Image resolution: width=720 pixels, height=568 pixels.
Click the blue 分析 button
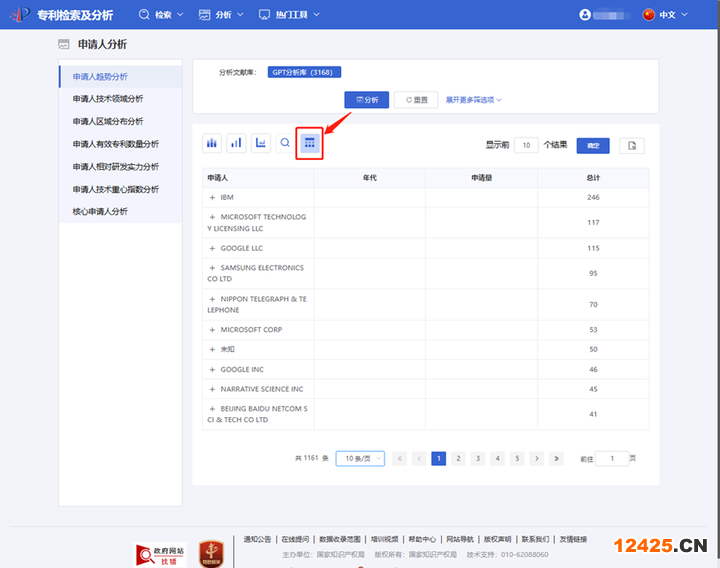pyautogui.click(x=366, y=100)
